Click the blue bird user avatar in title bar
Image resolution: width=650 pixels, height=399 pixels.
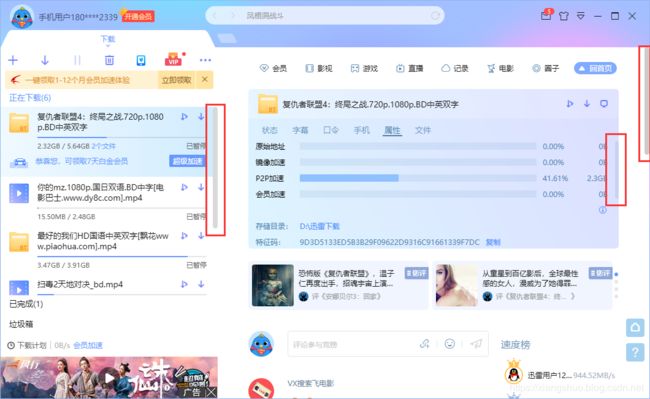click(x=22, y=17)
